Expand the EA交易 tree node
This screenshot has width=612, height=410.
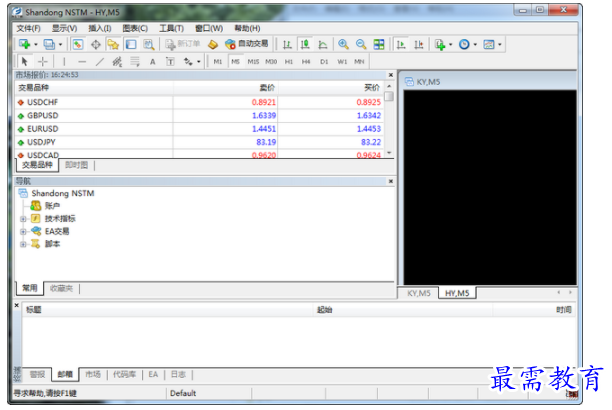23,231
